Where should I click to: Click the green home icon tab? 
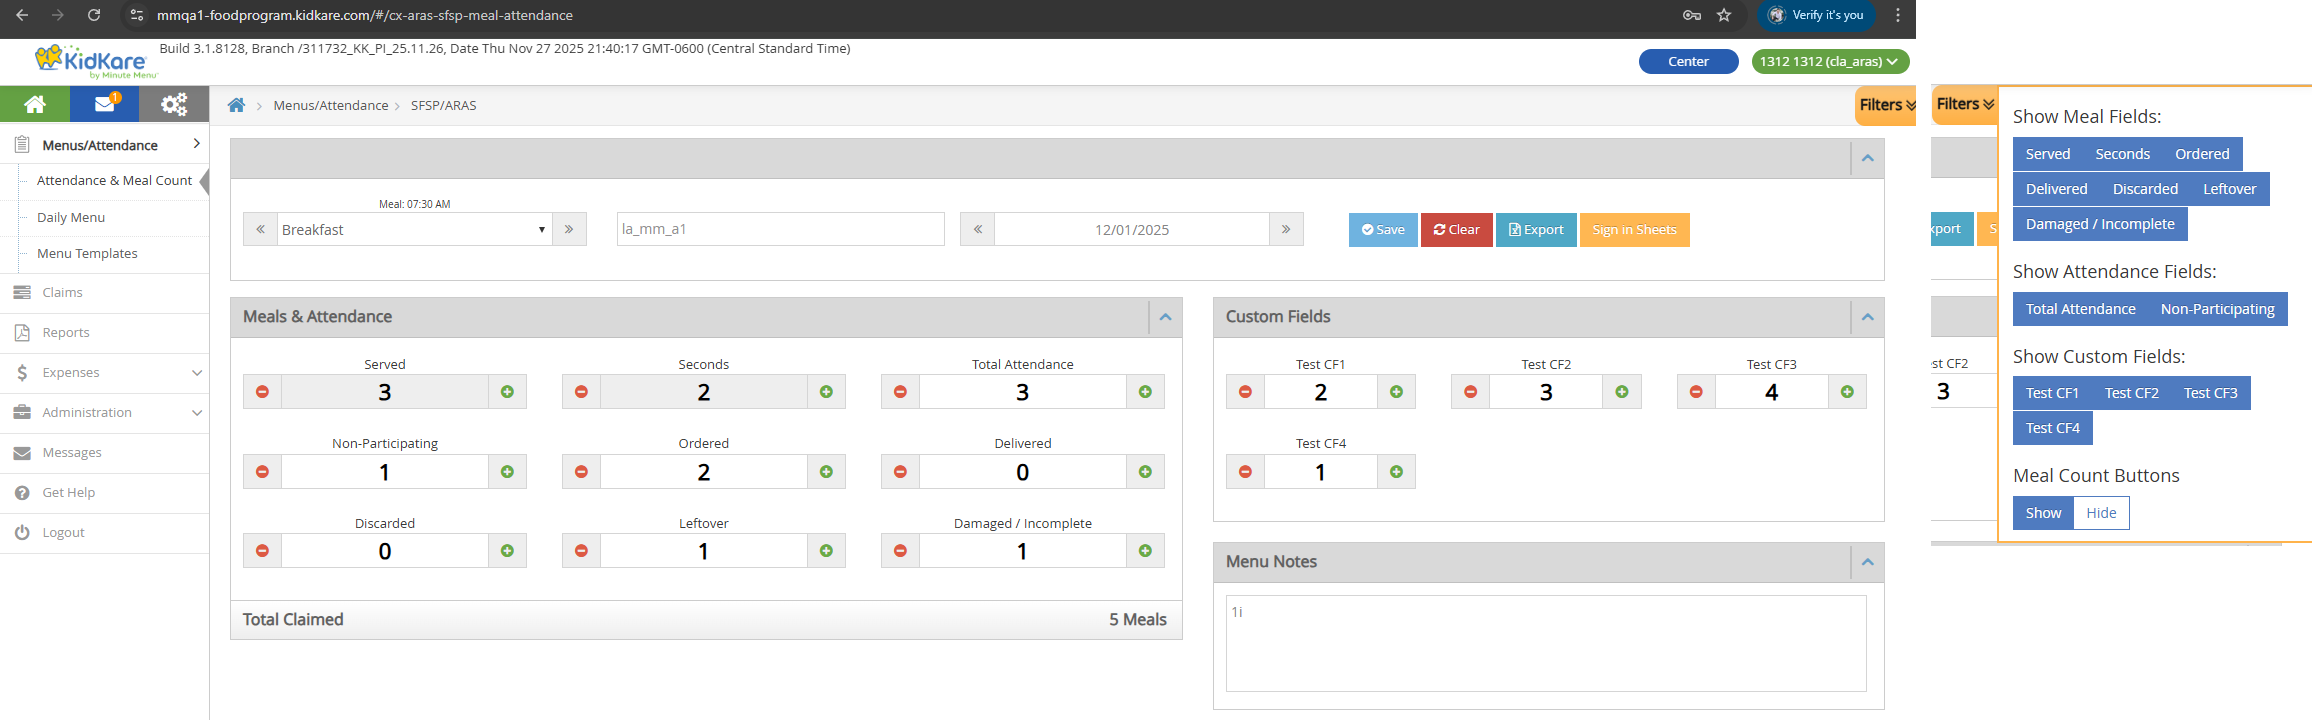click(x=35, y=104)
